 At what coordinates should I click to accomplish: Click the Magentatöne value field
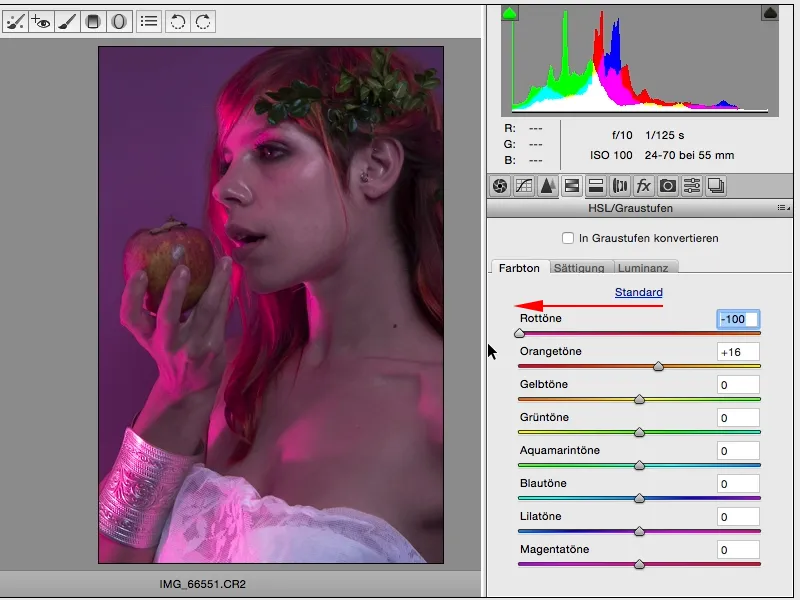(x=738, y=550)
